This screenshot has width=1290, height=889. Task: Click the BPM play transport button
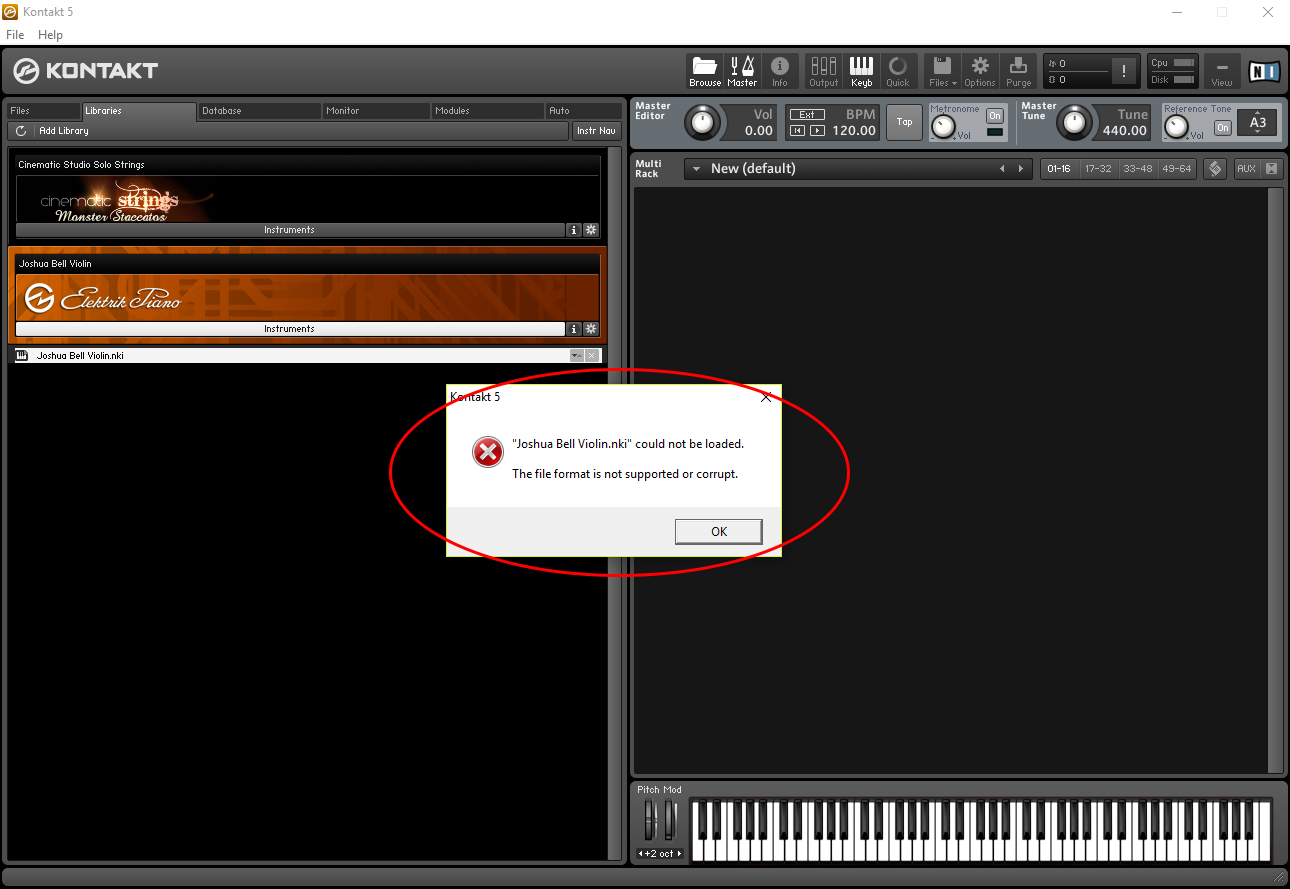tap(817, 131)
